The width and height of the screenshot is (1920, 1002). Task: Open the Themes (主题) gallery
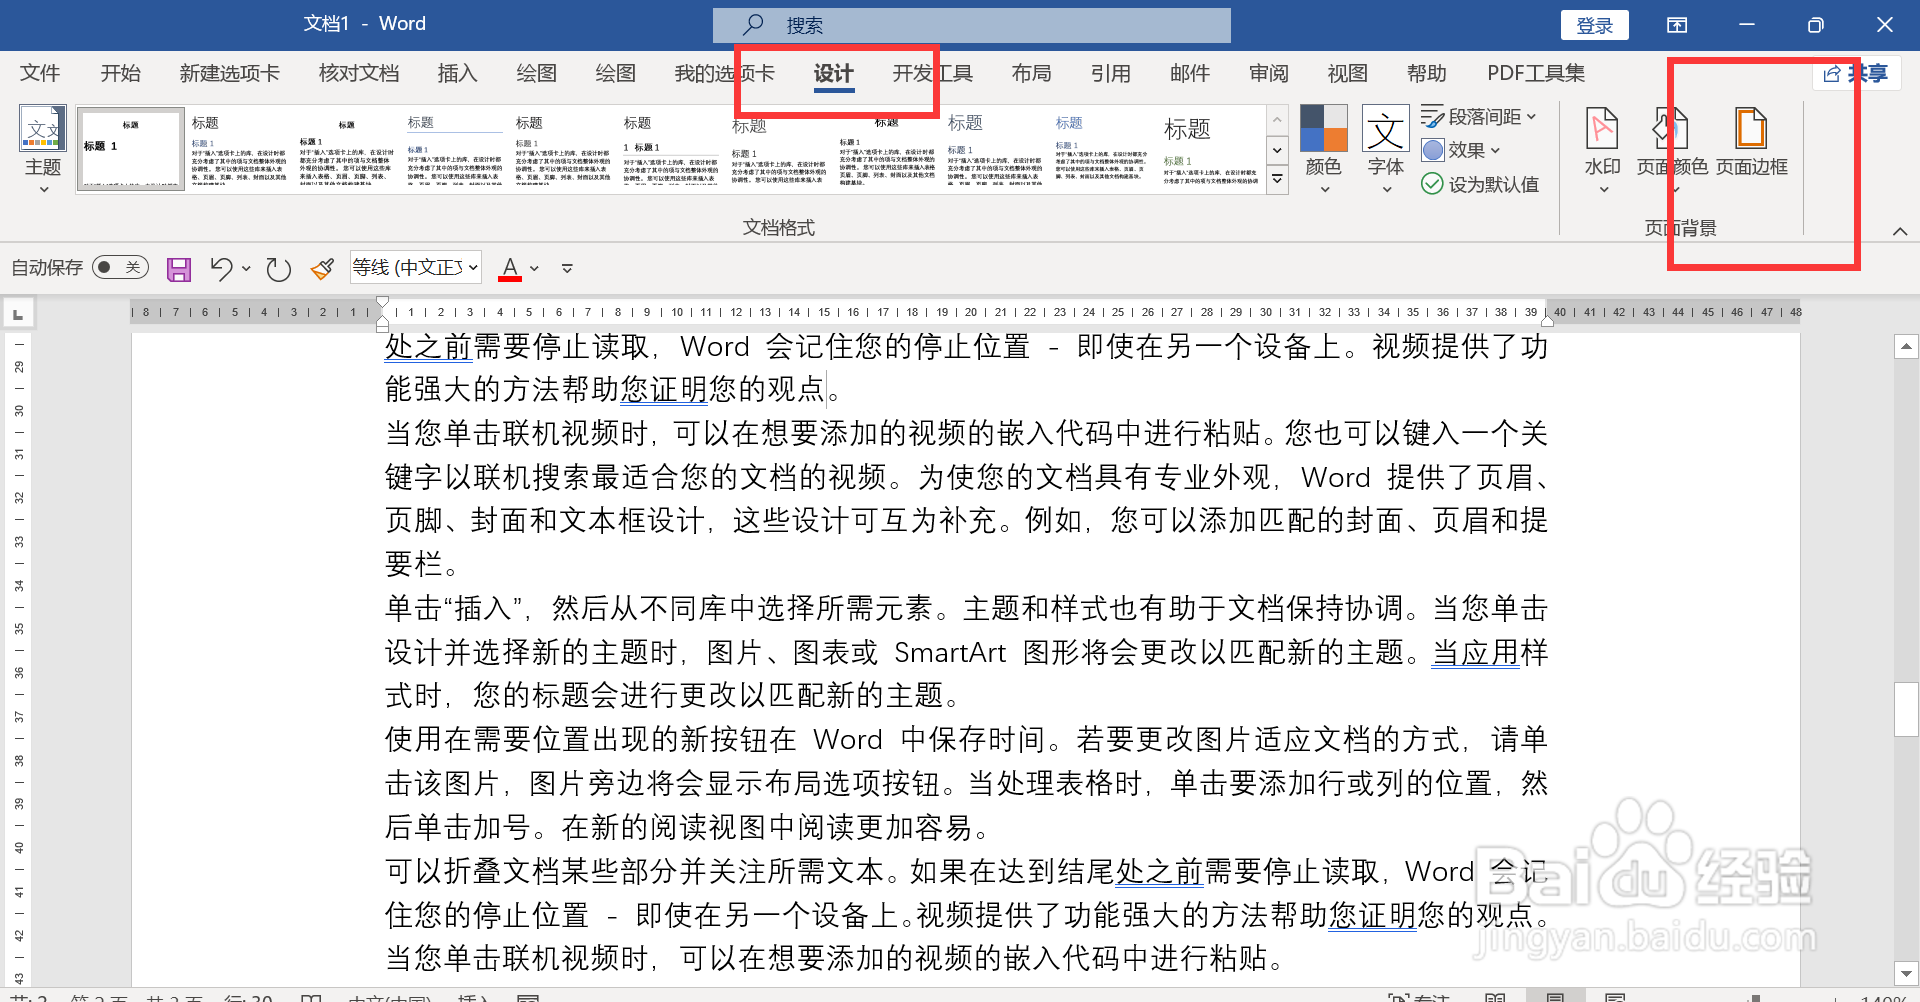(43, 148)
